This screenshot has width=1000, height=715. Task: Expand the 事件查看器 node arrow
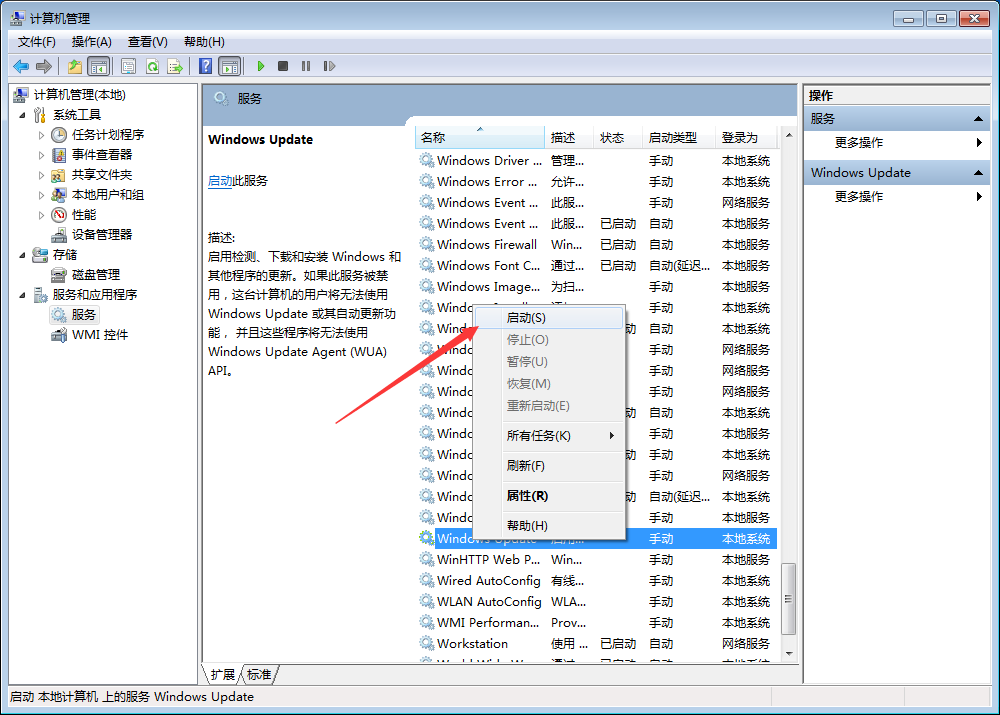coord(41,155)
